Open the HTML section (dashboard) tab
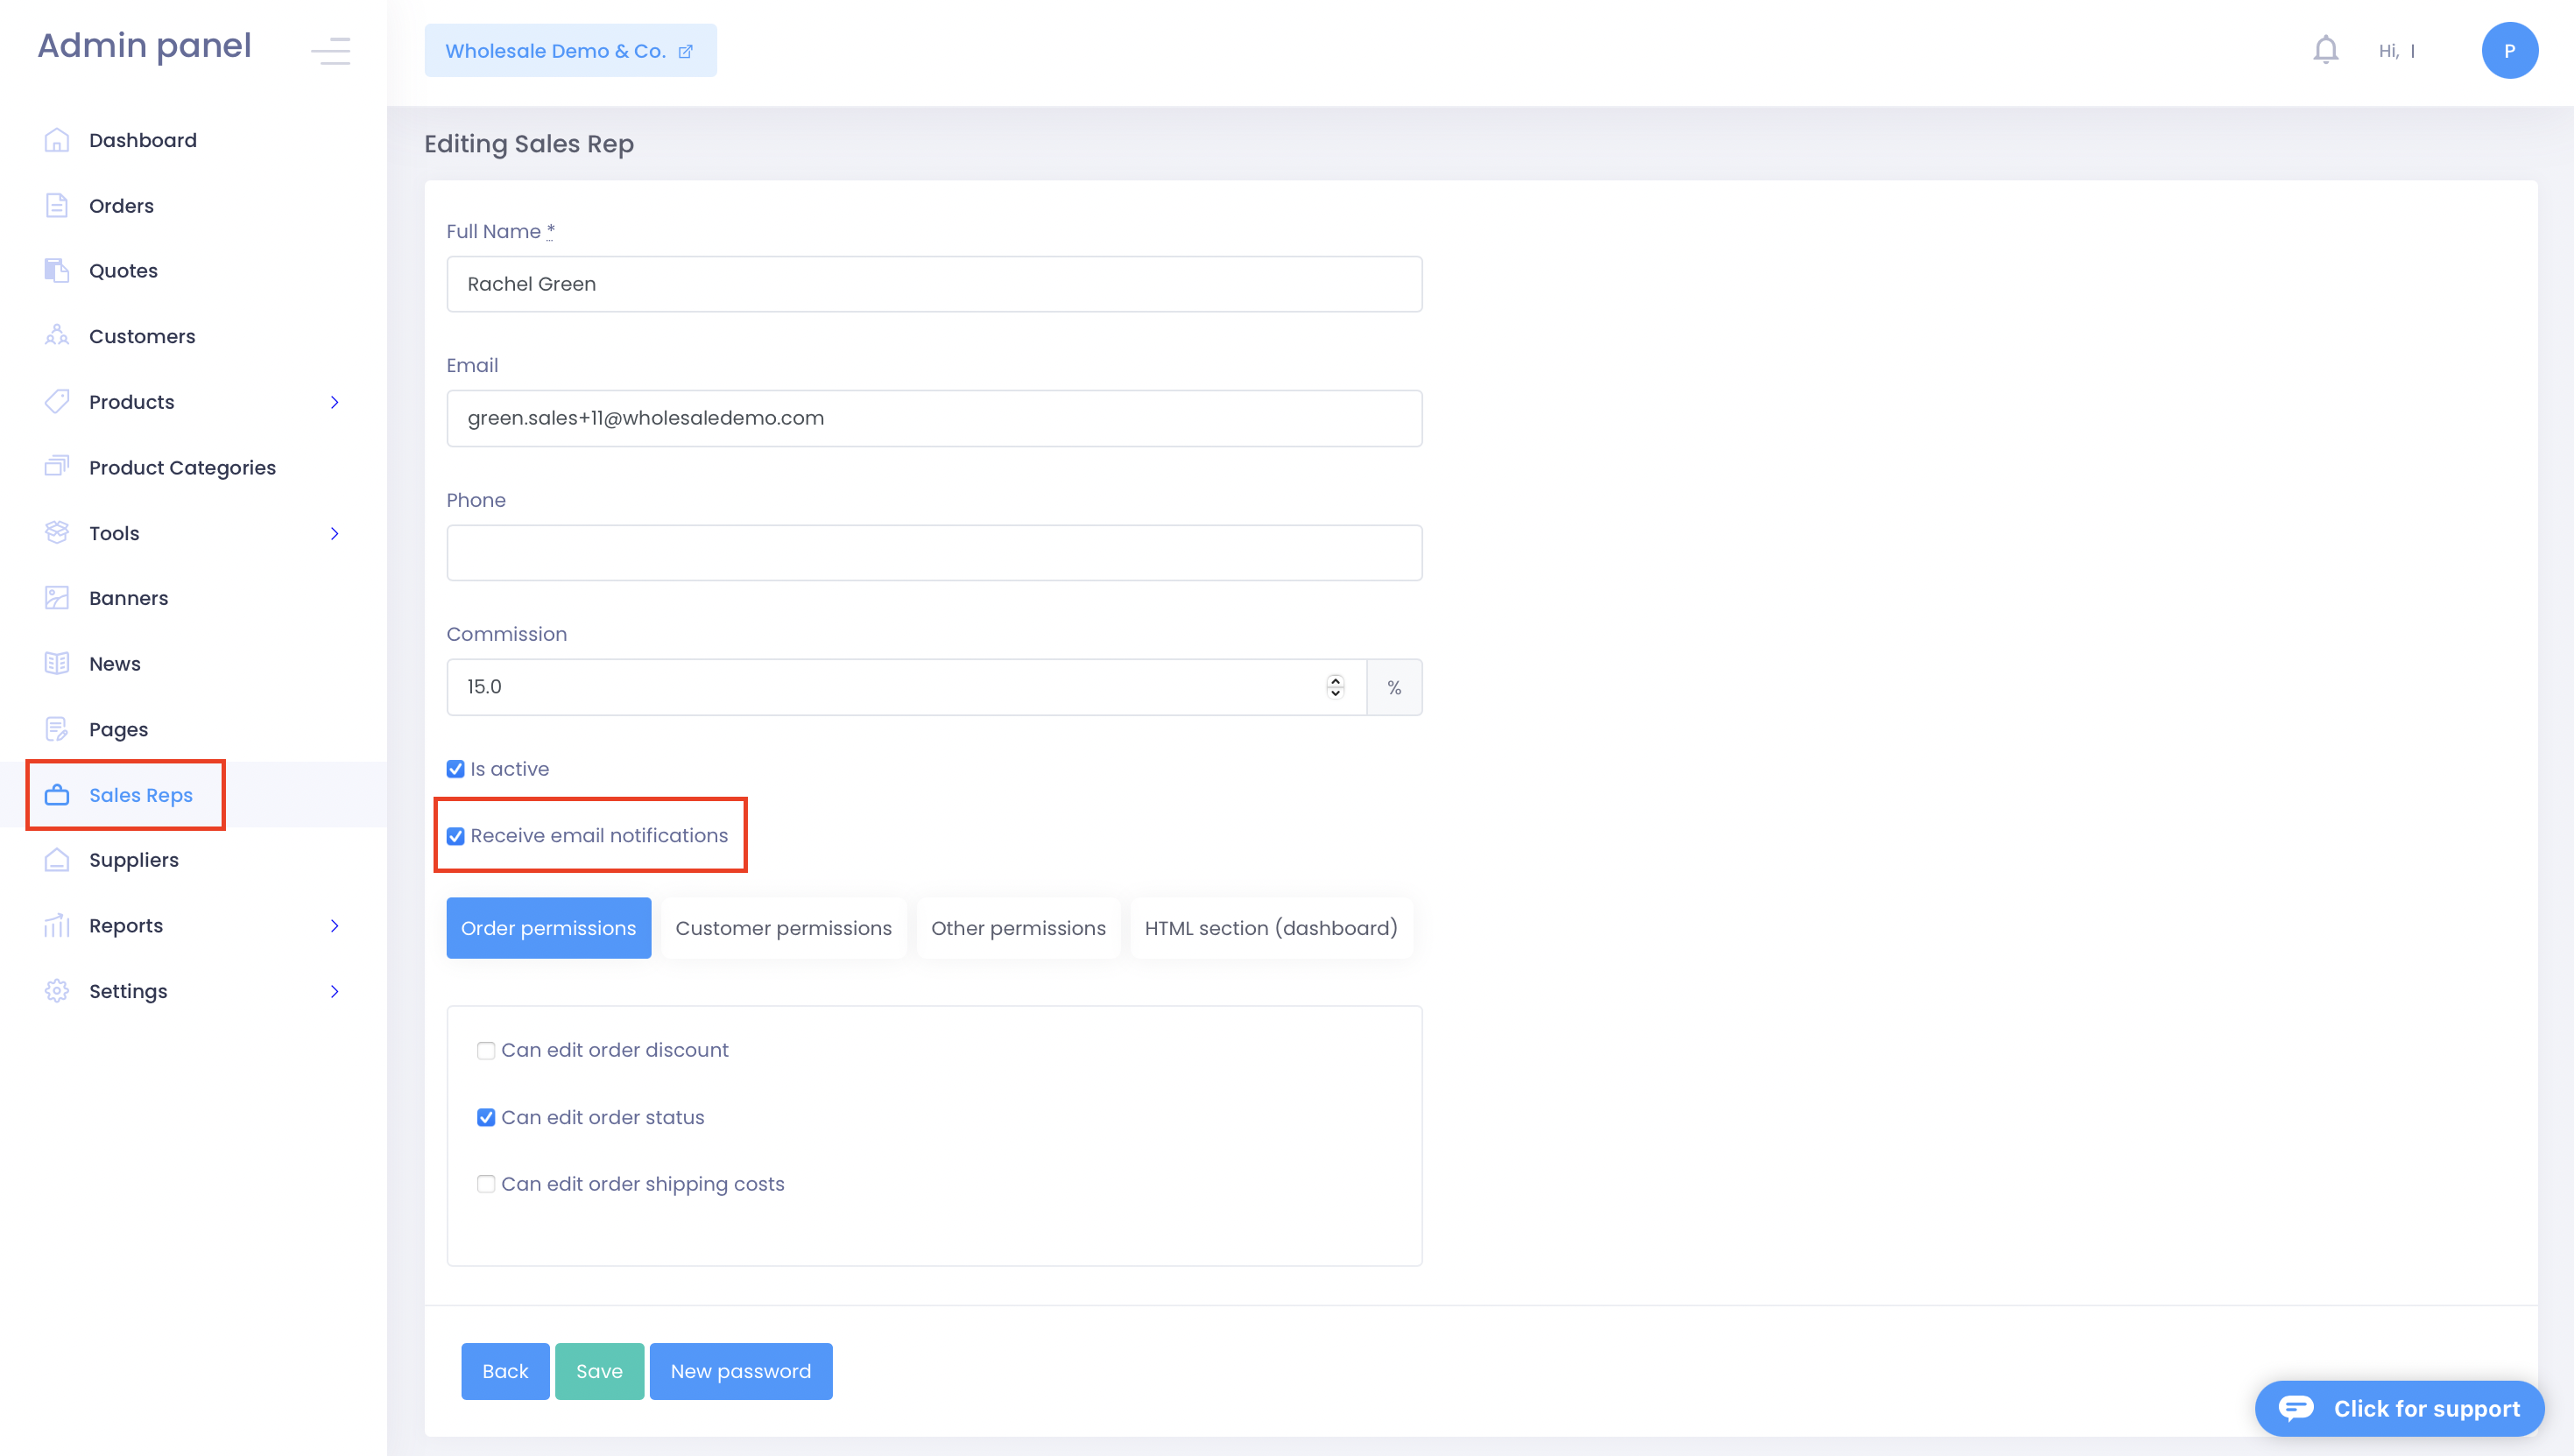Screen dimensions: 2574x1456 coord(1271,927)
